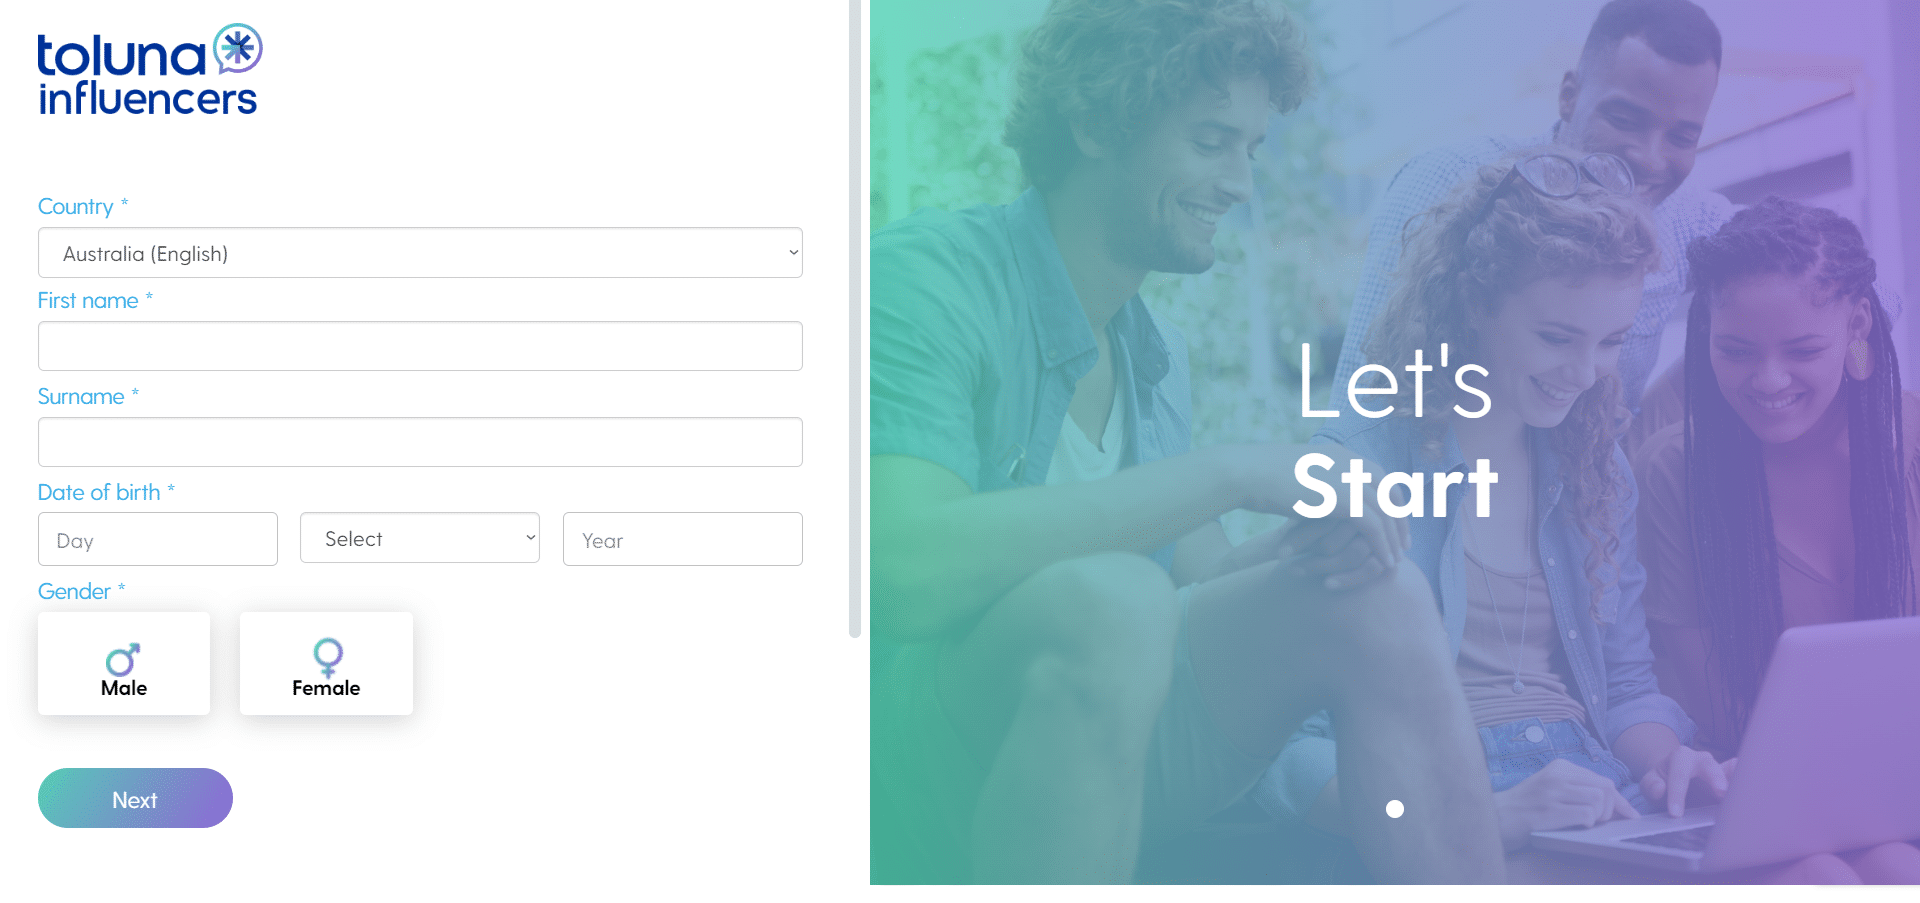
Task: Click the Toluna influencers logo
Action: coord(150,69)
